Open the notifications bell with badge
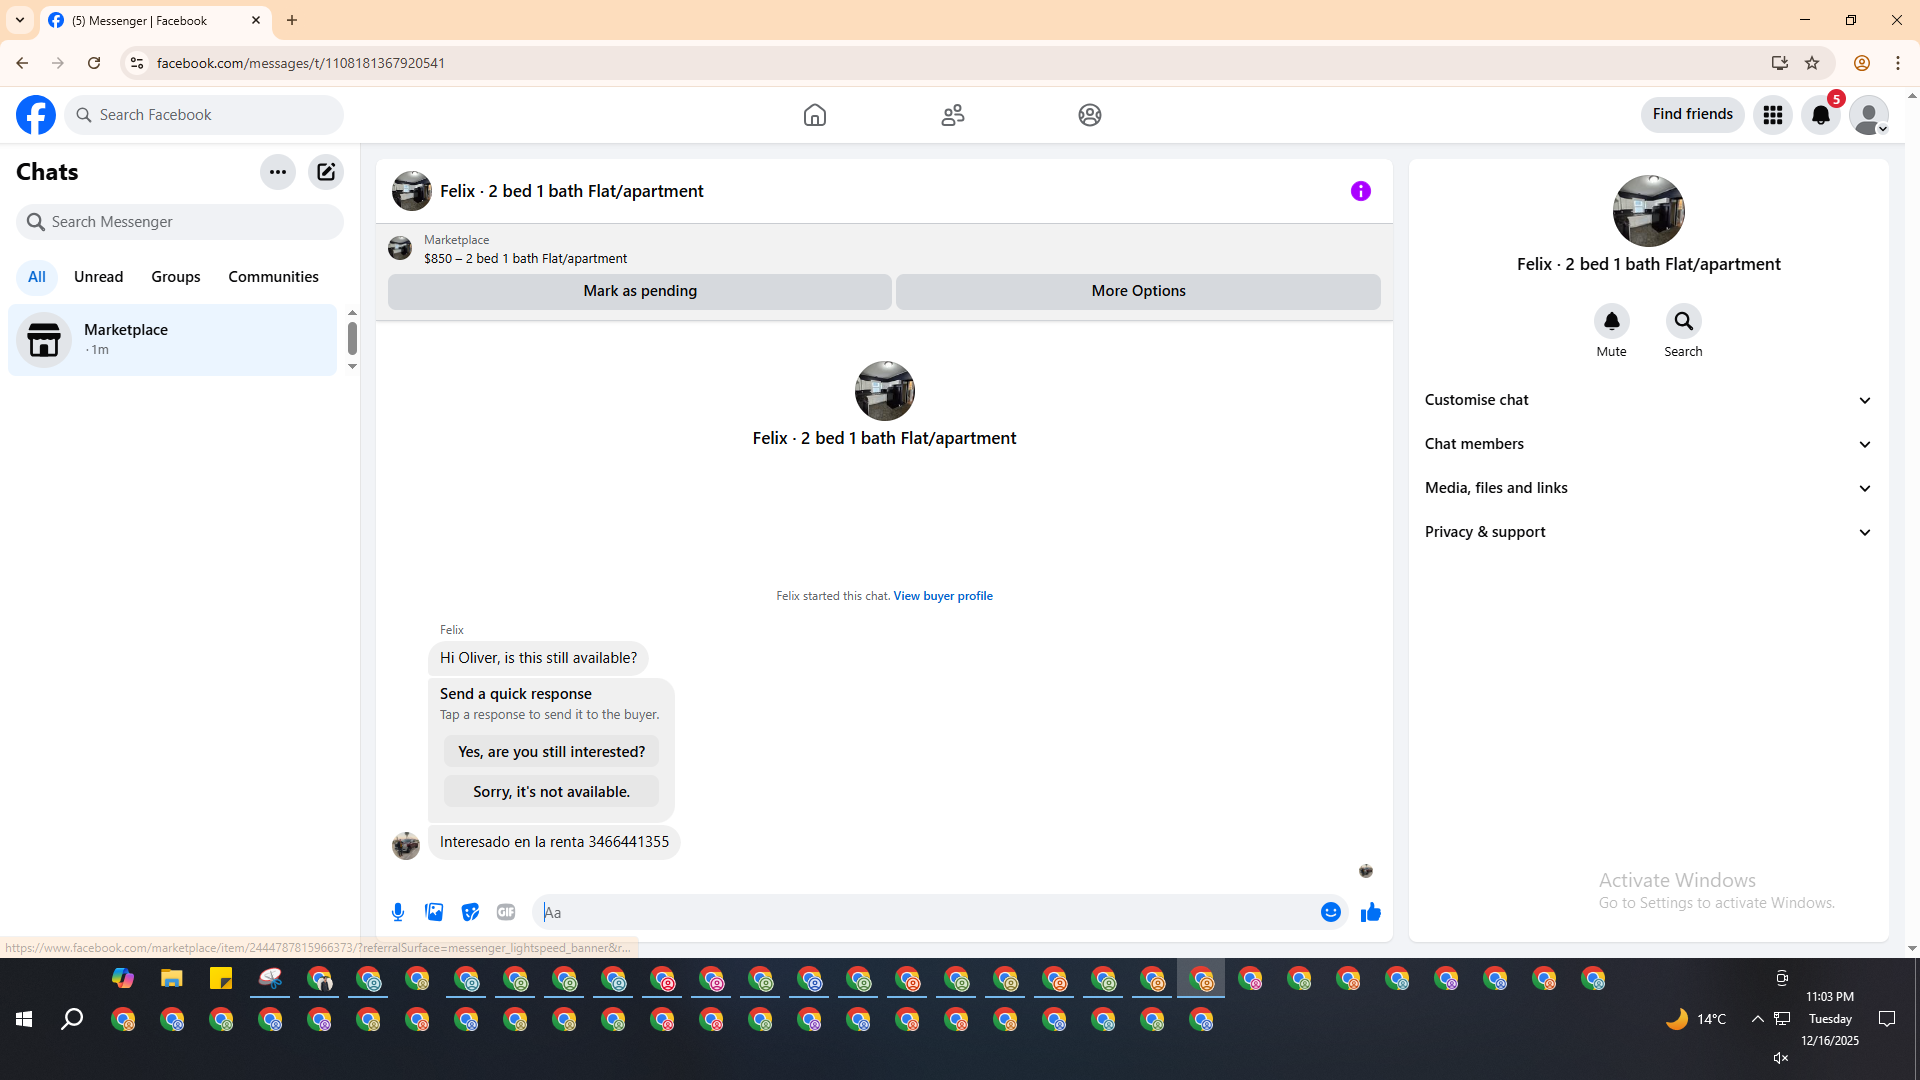 point(1821,115)
